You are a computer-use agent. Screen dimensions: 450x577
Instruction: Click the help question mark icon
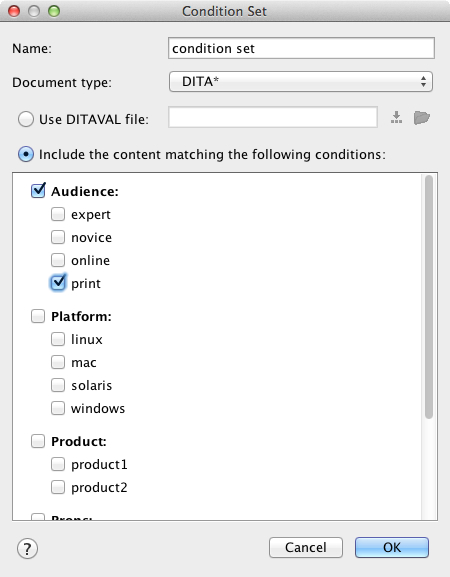pyautogui.click(x=27, y=548)
